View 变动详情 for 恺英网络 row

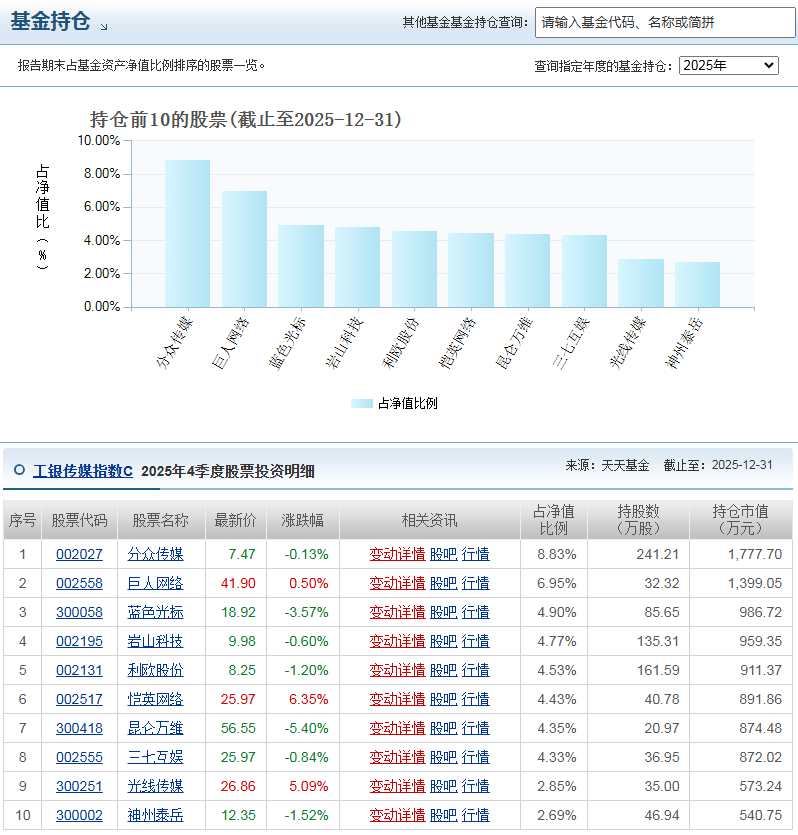398,699
